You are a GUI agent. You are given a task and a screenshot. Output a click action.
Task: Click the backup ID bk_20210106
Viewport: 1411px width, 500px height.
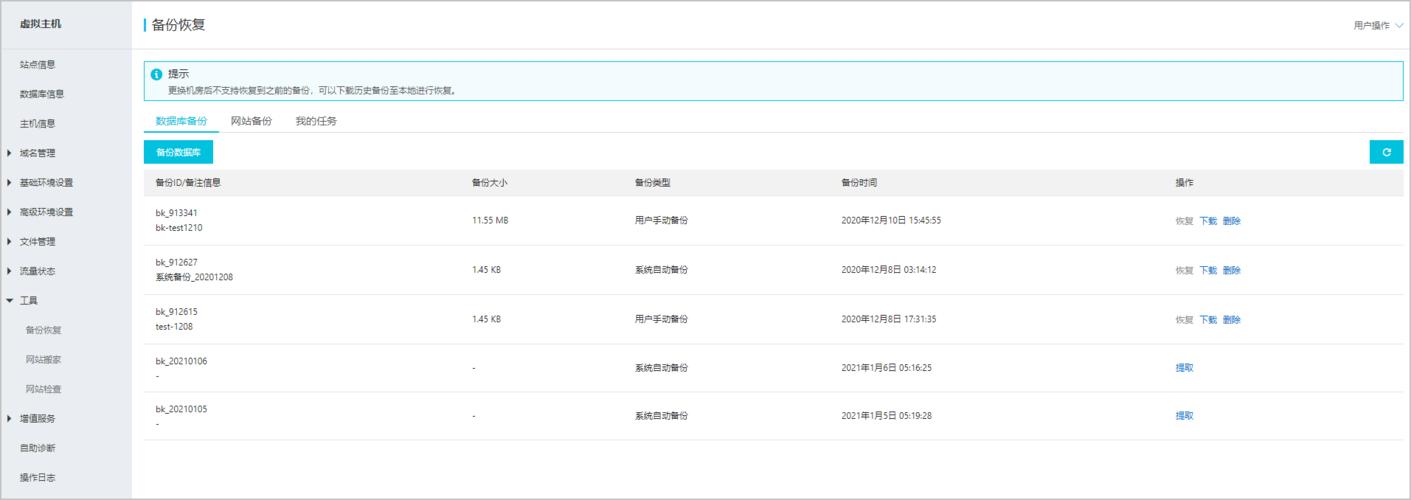(181, 360)
